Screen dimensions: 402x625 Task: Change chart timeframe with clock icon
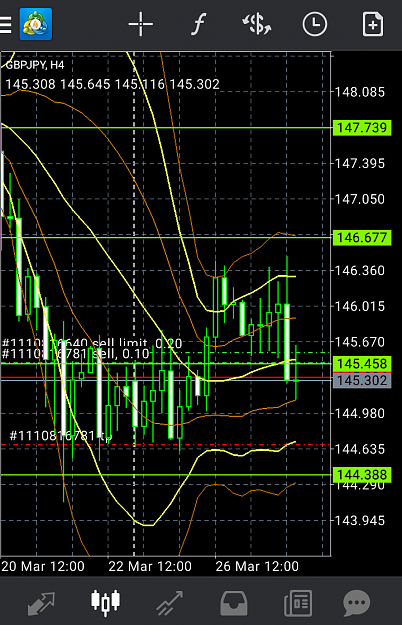[x=315, y=24]
